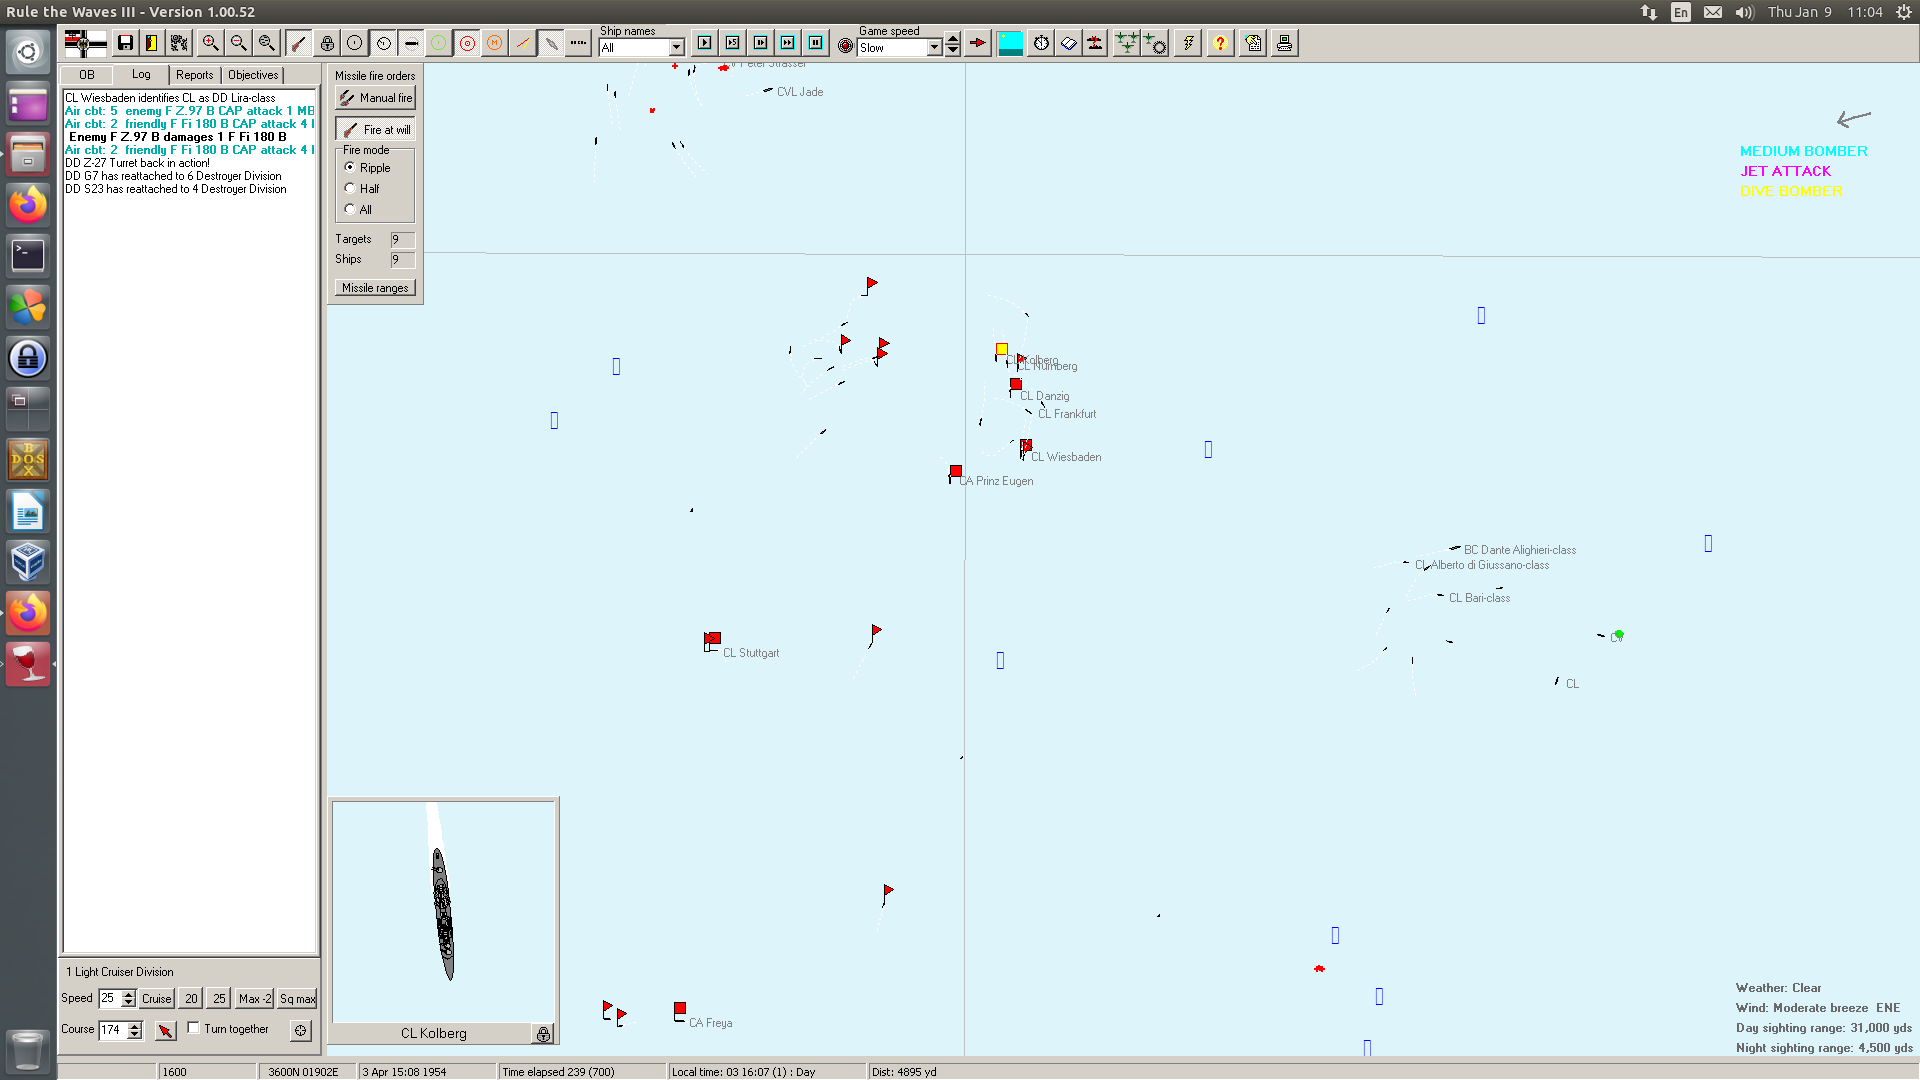
Task: Click the black range circle icon
Action: pos(355,43)
